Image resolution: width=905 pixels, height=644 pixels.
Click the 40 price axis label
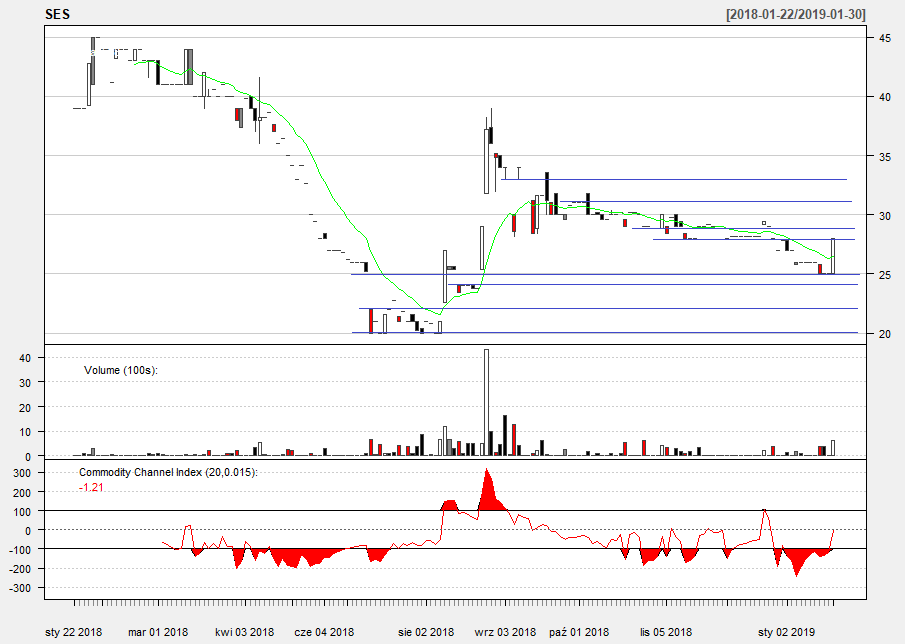pyautogui.click(x=885, y=97)
